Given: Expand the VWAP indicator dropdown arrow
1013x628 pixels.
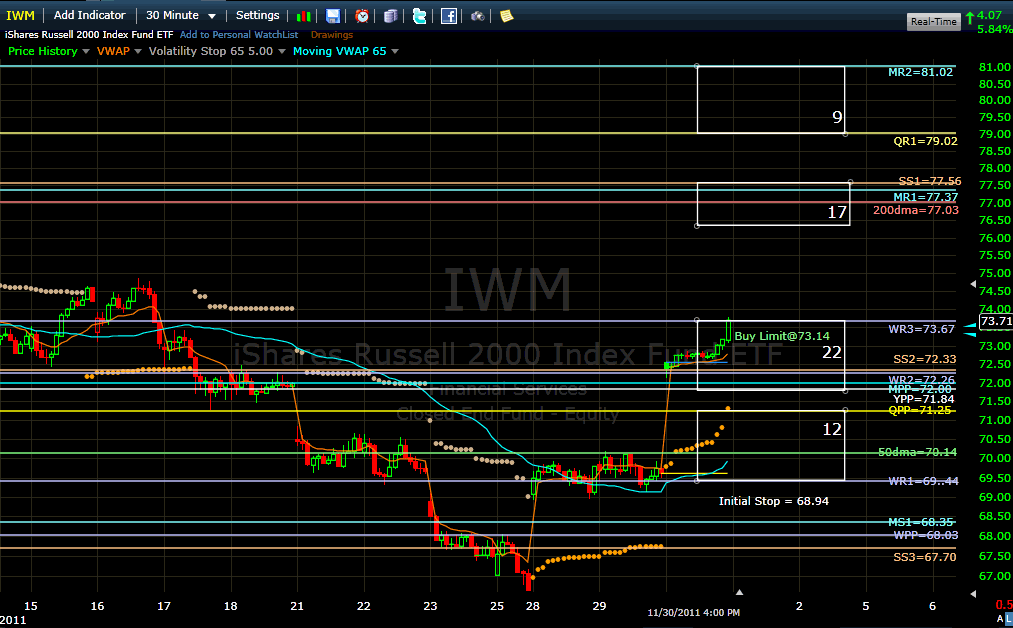Looking at the screenshot, I should click(138, 51).
